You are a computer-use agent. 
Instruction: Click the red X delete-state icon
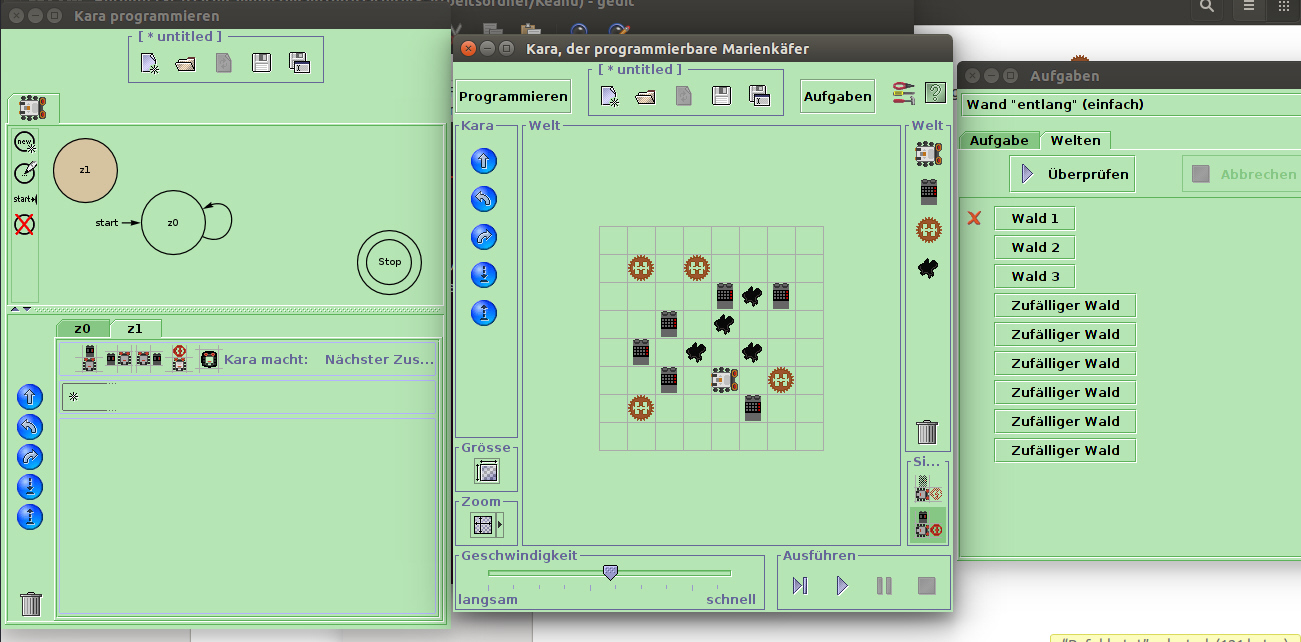pos(25,225)
